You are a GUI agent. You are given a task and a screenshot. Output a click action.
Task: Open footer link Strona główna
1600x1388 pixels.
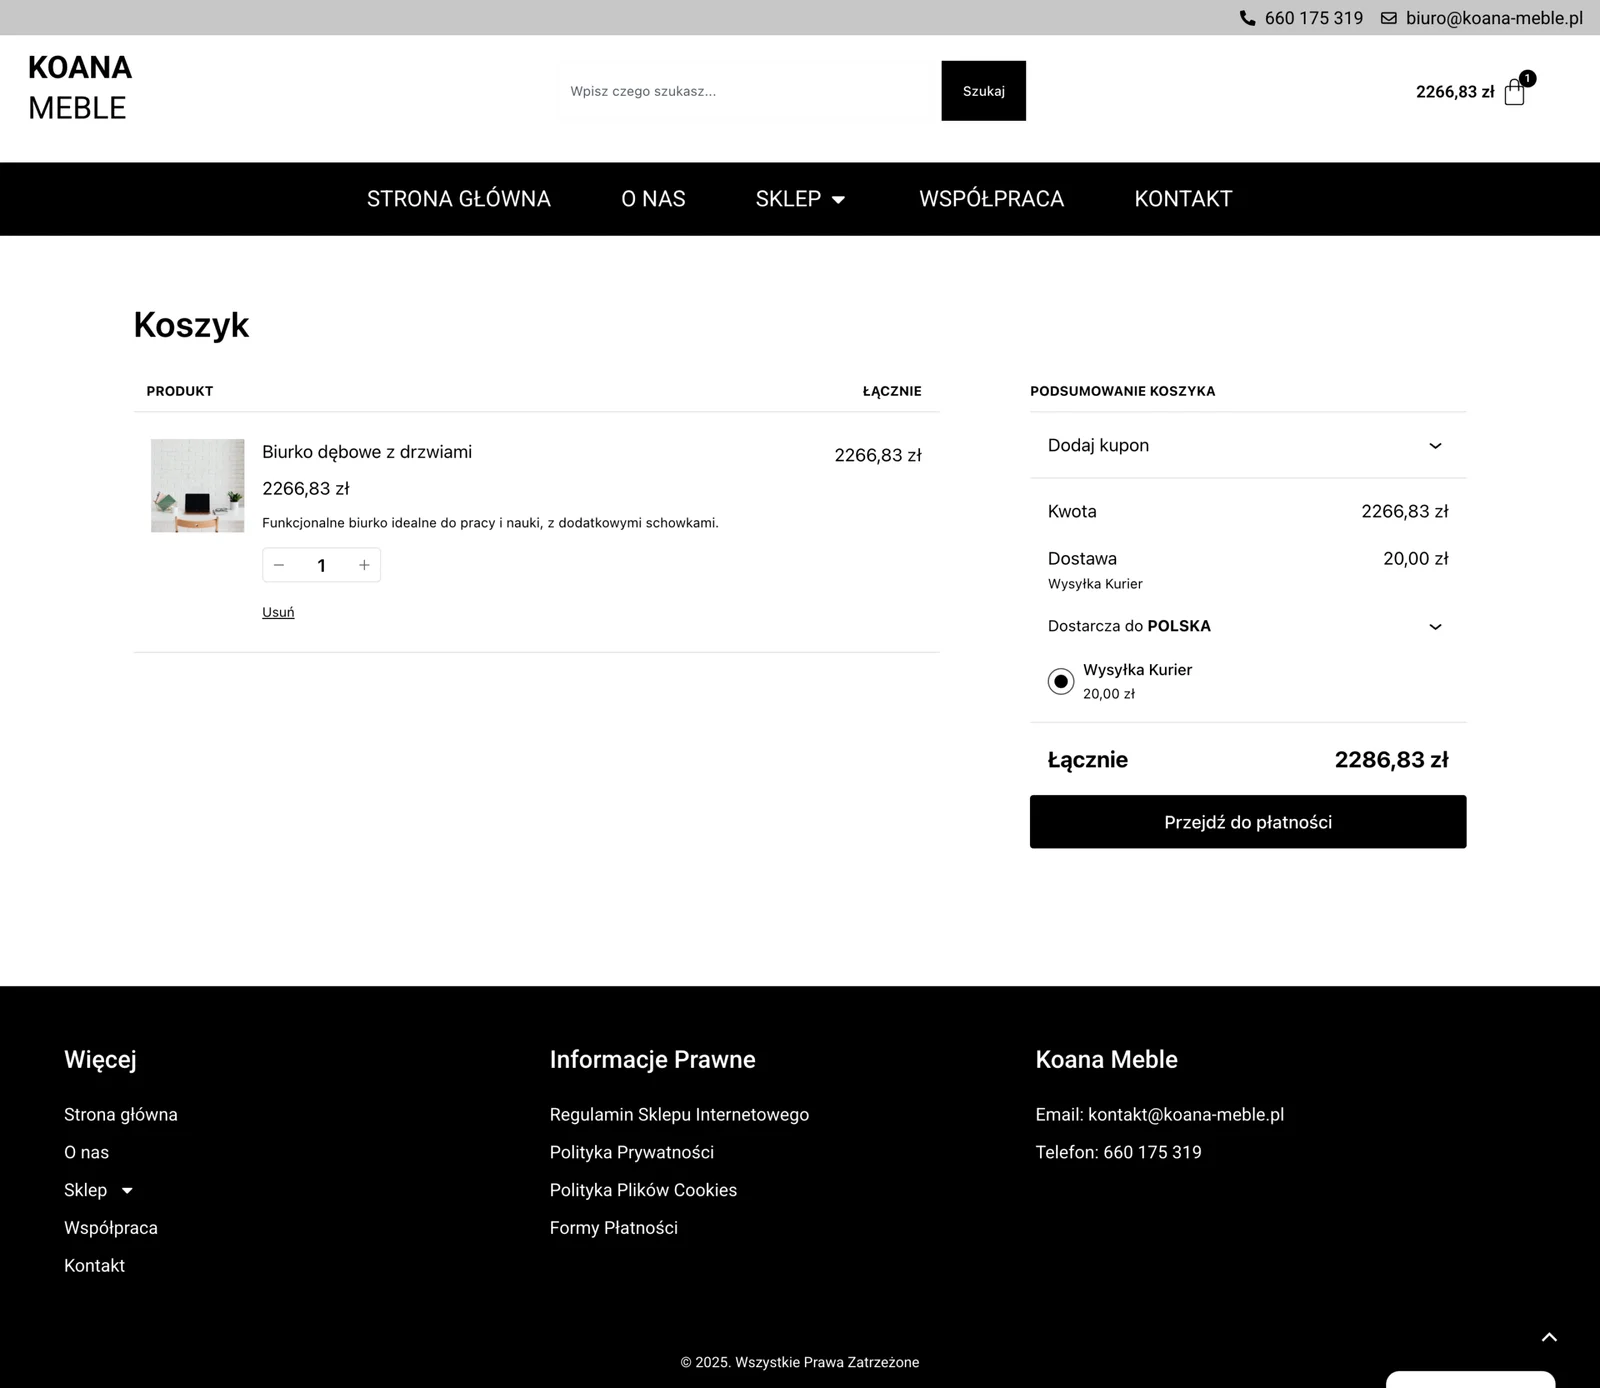click(x=121, y=1114)
